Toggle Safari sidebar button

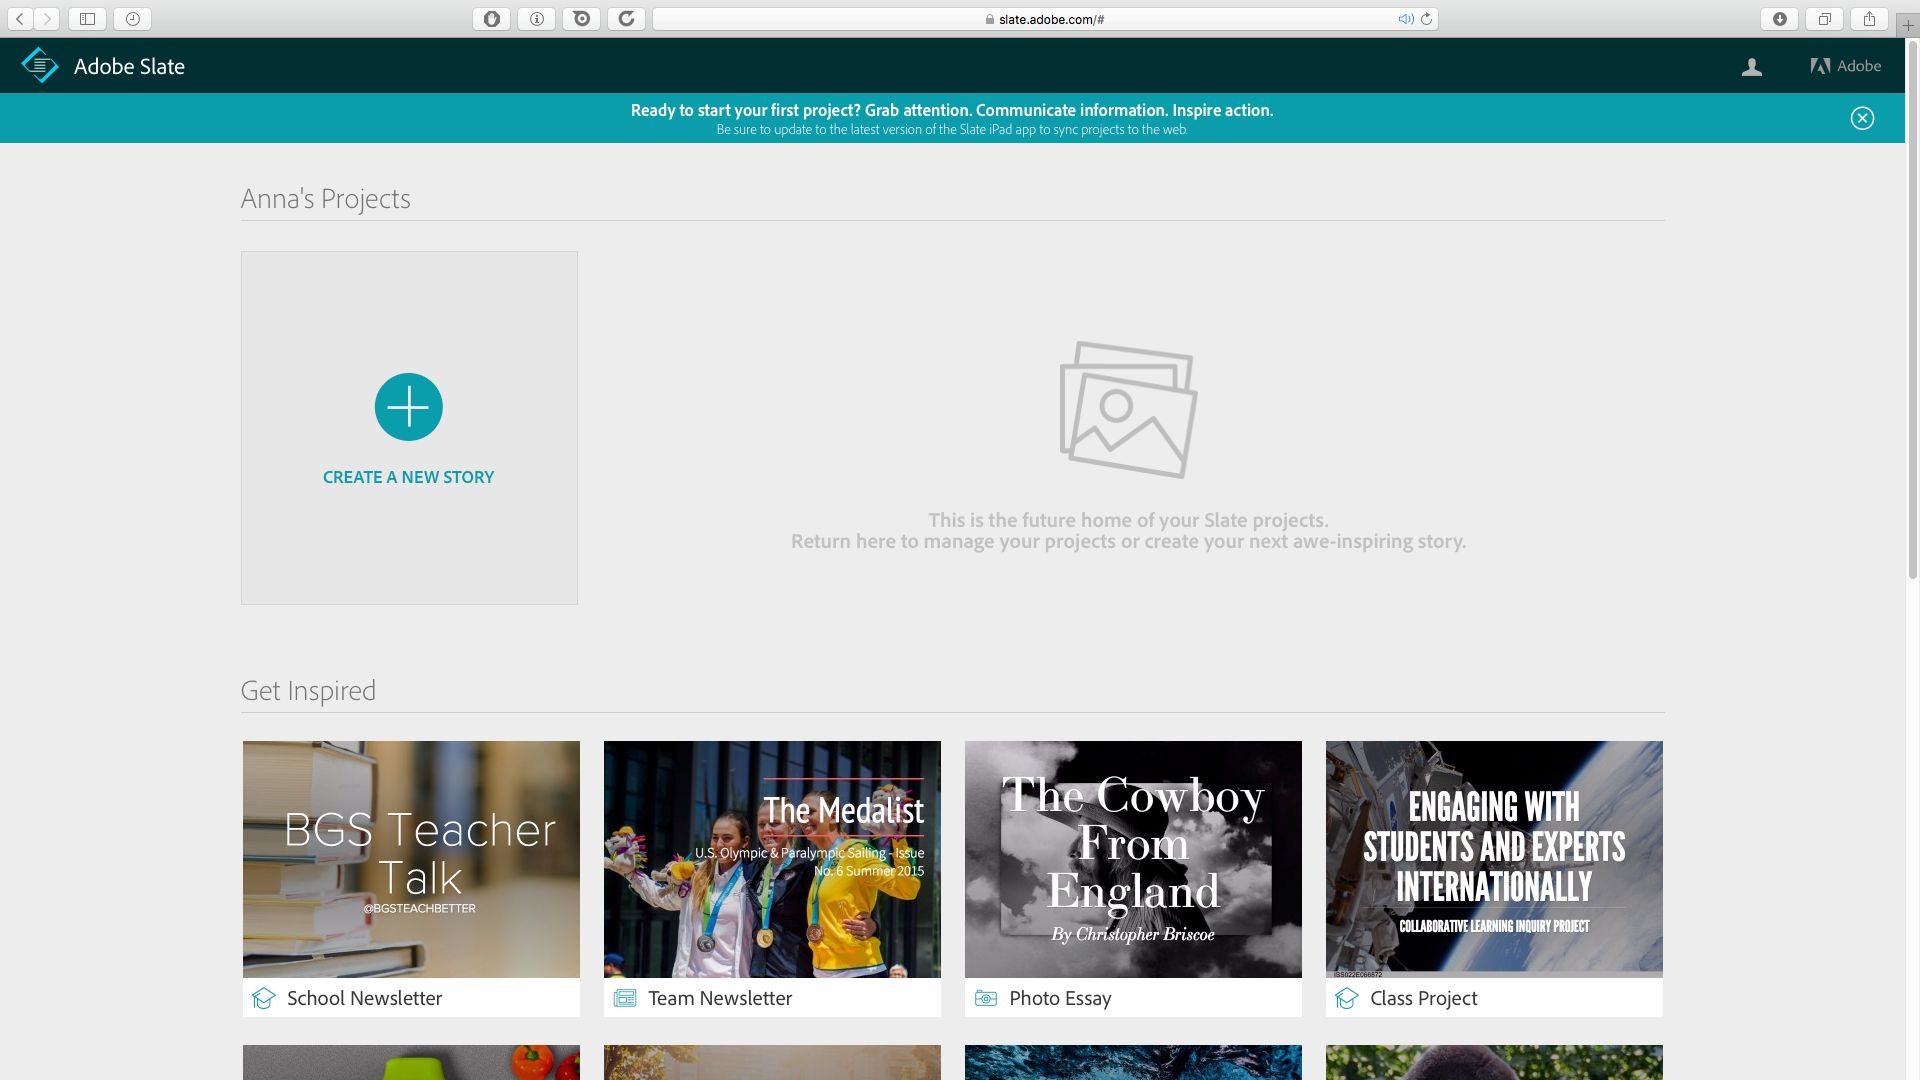87,18
